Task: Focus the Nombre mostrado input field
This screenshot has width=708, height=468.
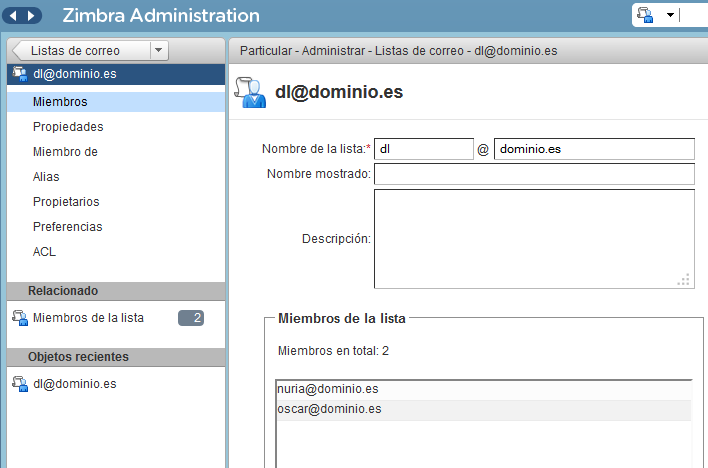Action: point(534,174)
